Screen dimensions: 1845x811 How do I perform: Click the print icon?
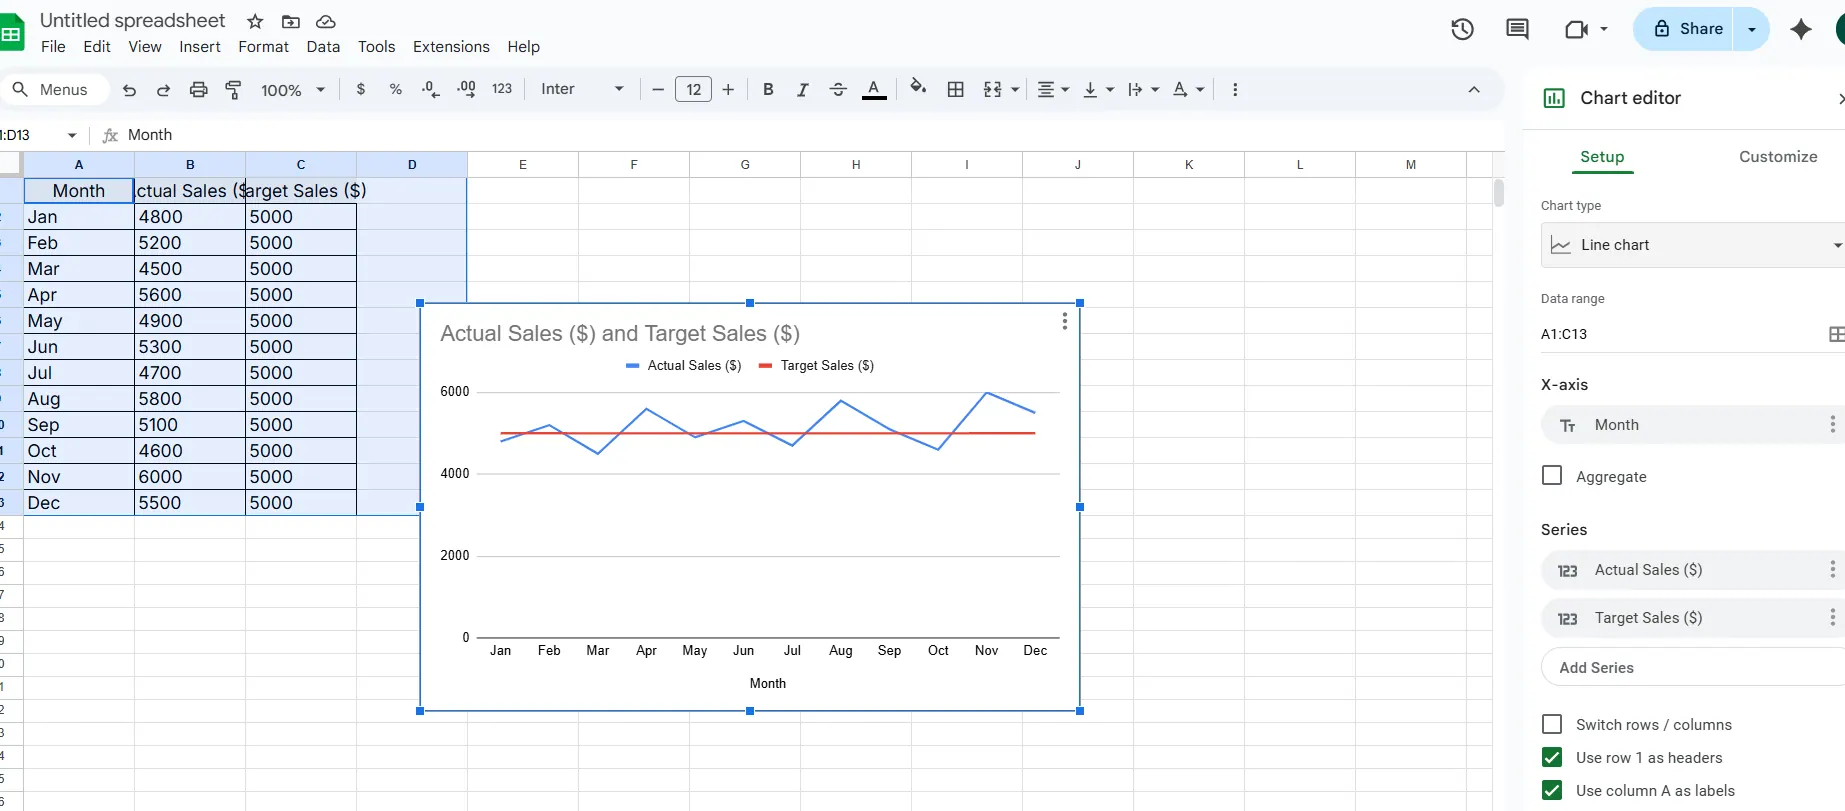[198, 90]
